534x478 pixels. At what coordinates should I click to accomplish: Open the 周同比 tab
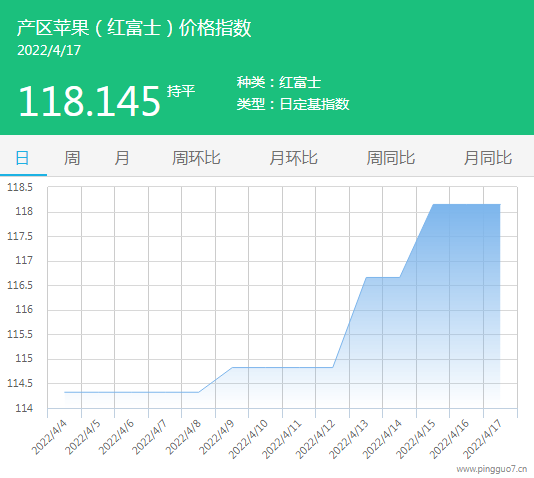click(391, 158)
